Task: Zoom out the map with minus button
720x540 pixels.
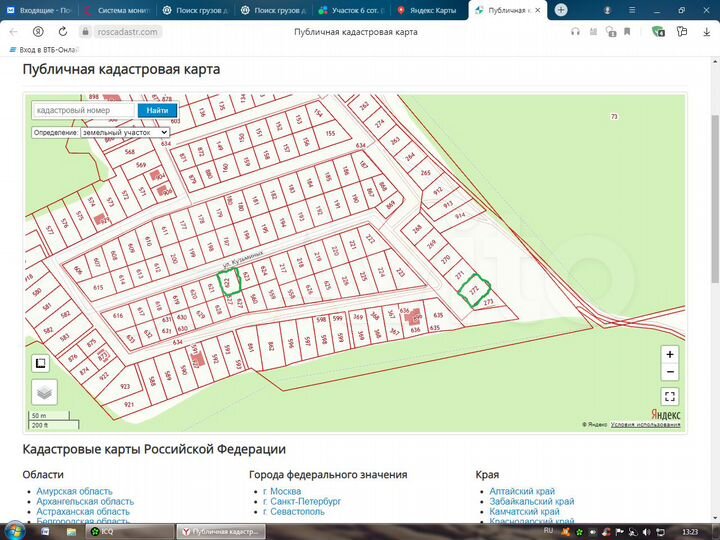Action: pos(670,373)
